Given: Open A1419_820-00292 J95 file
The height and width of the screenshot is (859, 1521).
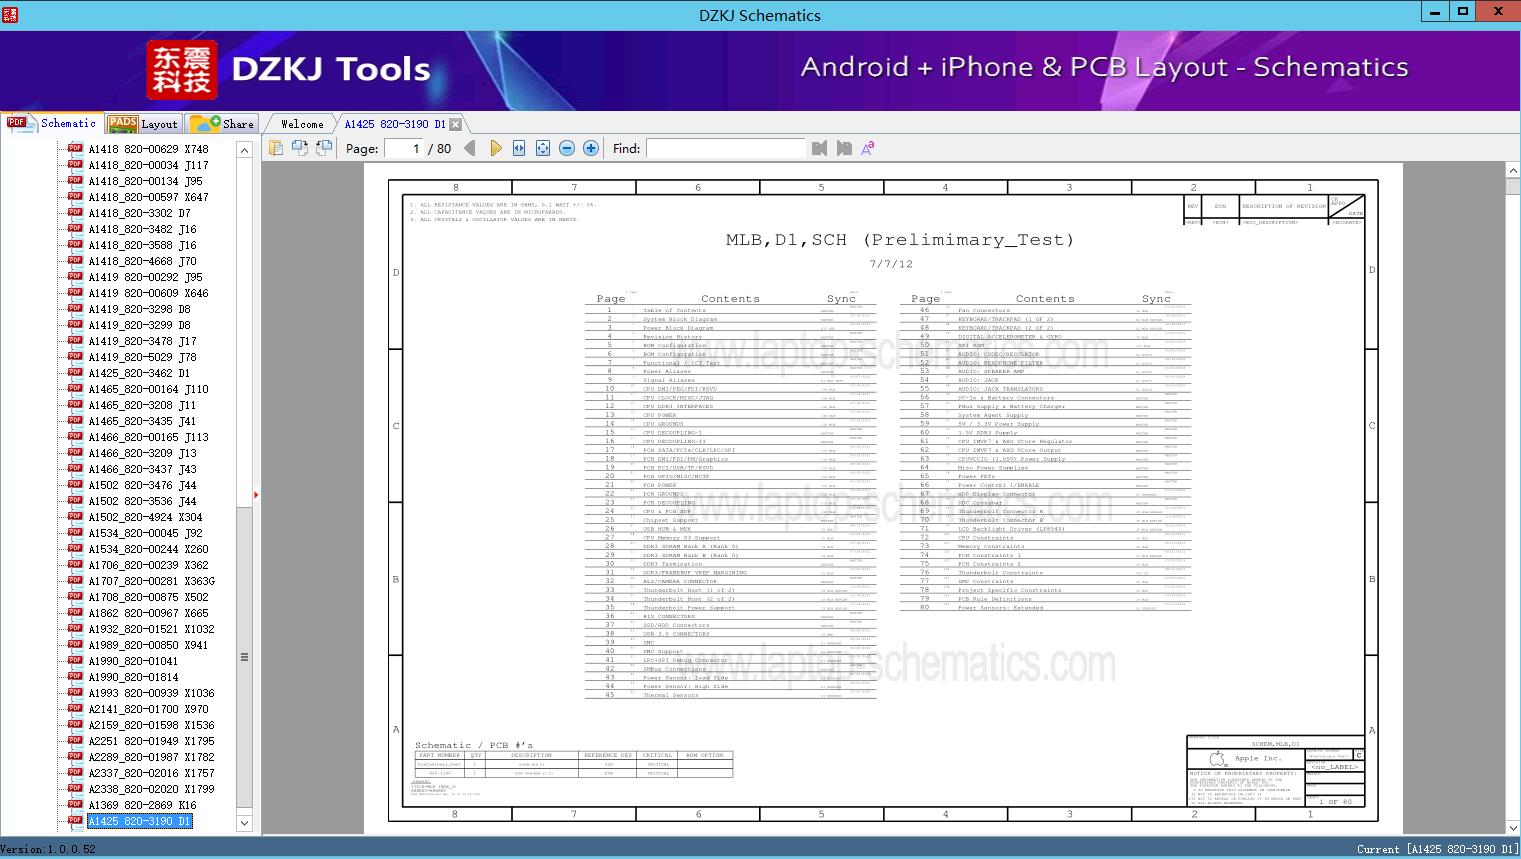Looking at the screenshot, I should click(x=145, y=277).
